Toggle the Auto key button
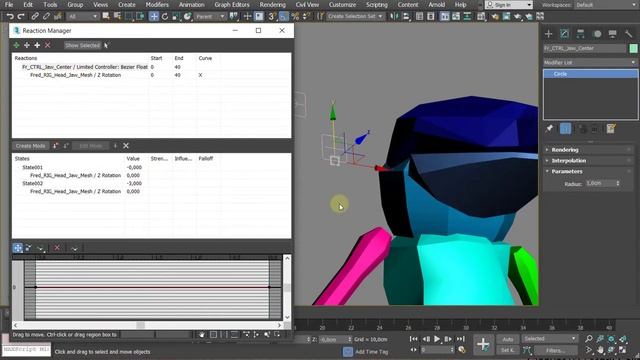The width and height of the screenshot is (640, 360). [508, 339]
